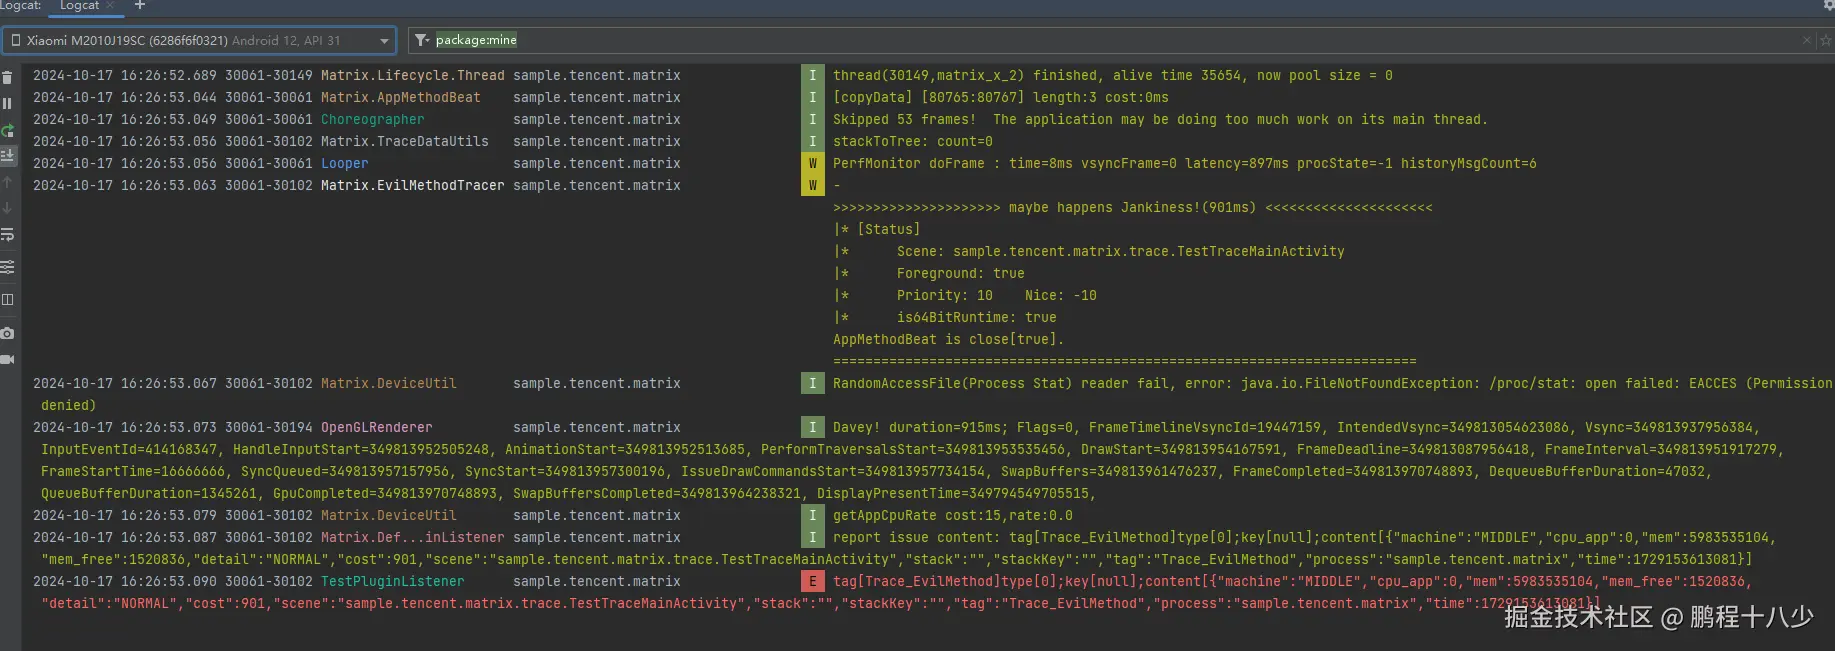Toggle soft-wrap for log lines
The image size is (1835, 651).
[x=7, y=235]
